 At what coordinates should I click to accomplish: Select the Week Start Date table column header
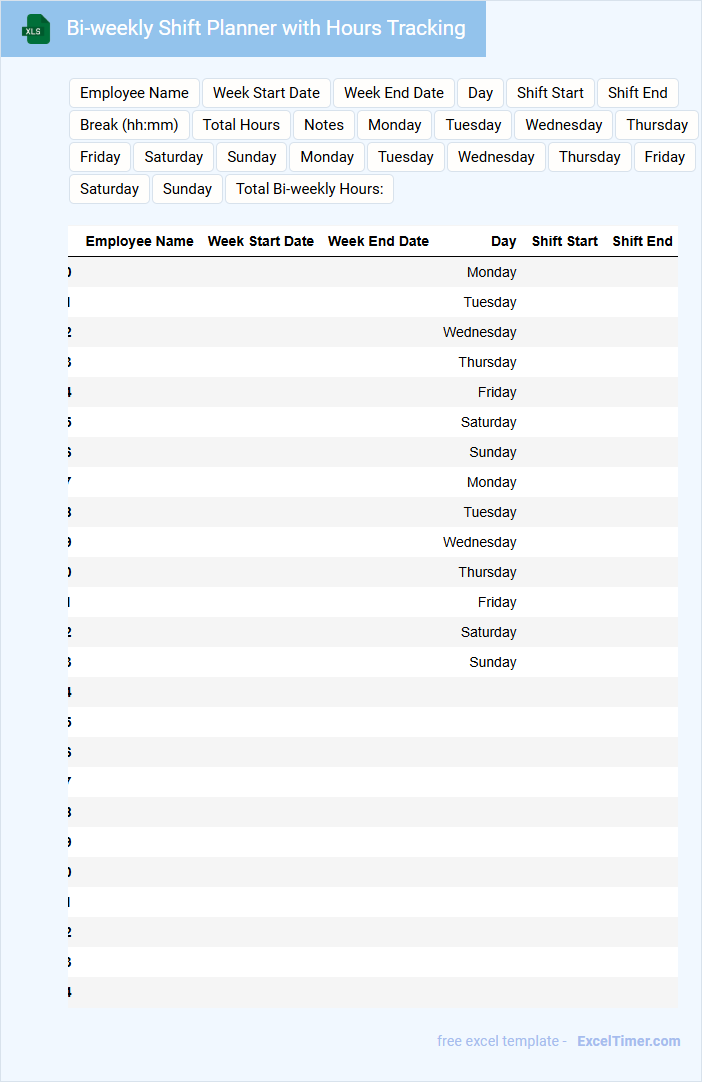pos(260,241)
